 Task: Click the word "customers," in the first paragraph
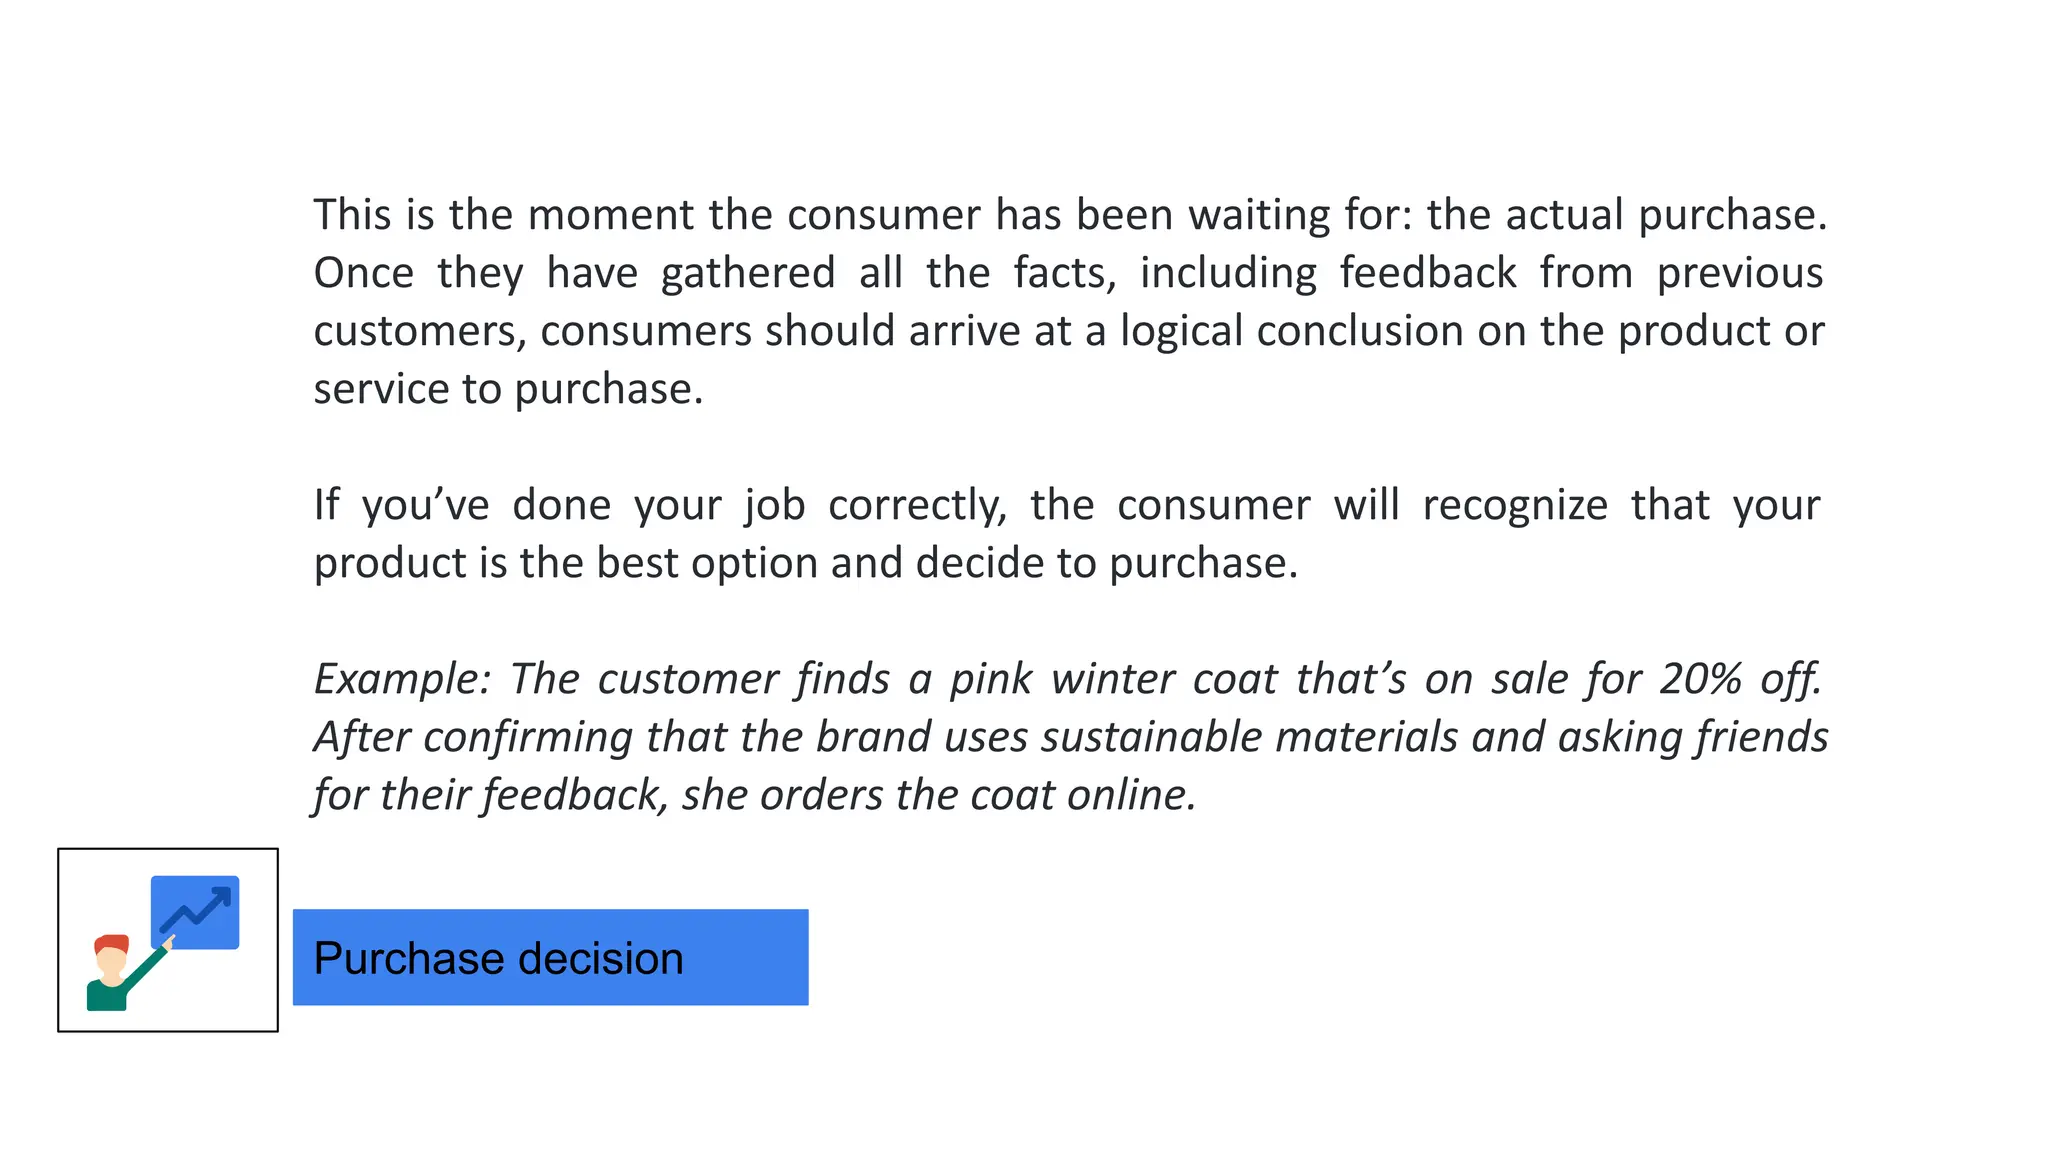(420, 331)
